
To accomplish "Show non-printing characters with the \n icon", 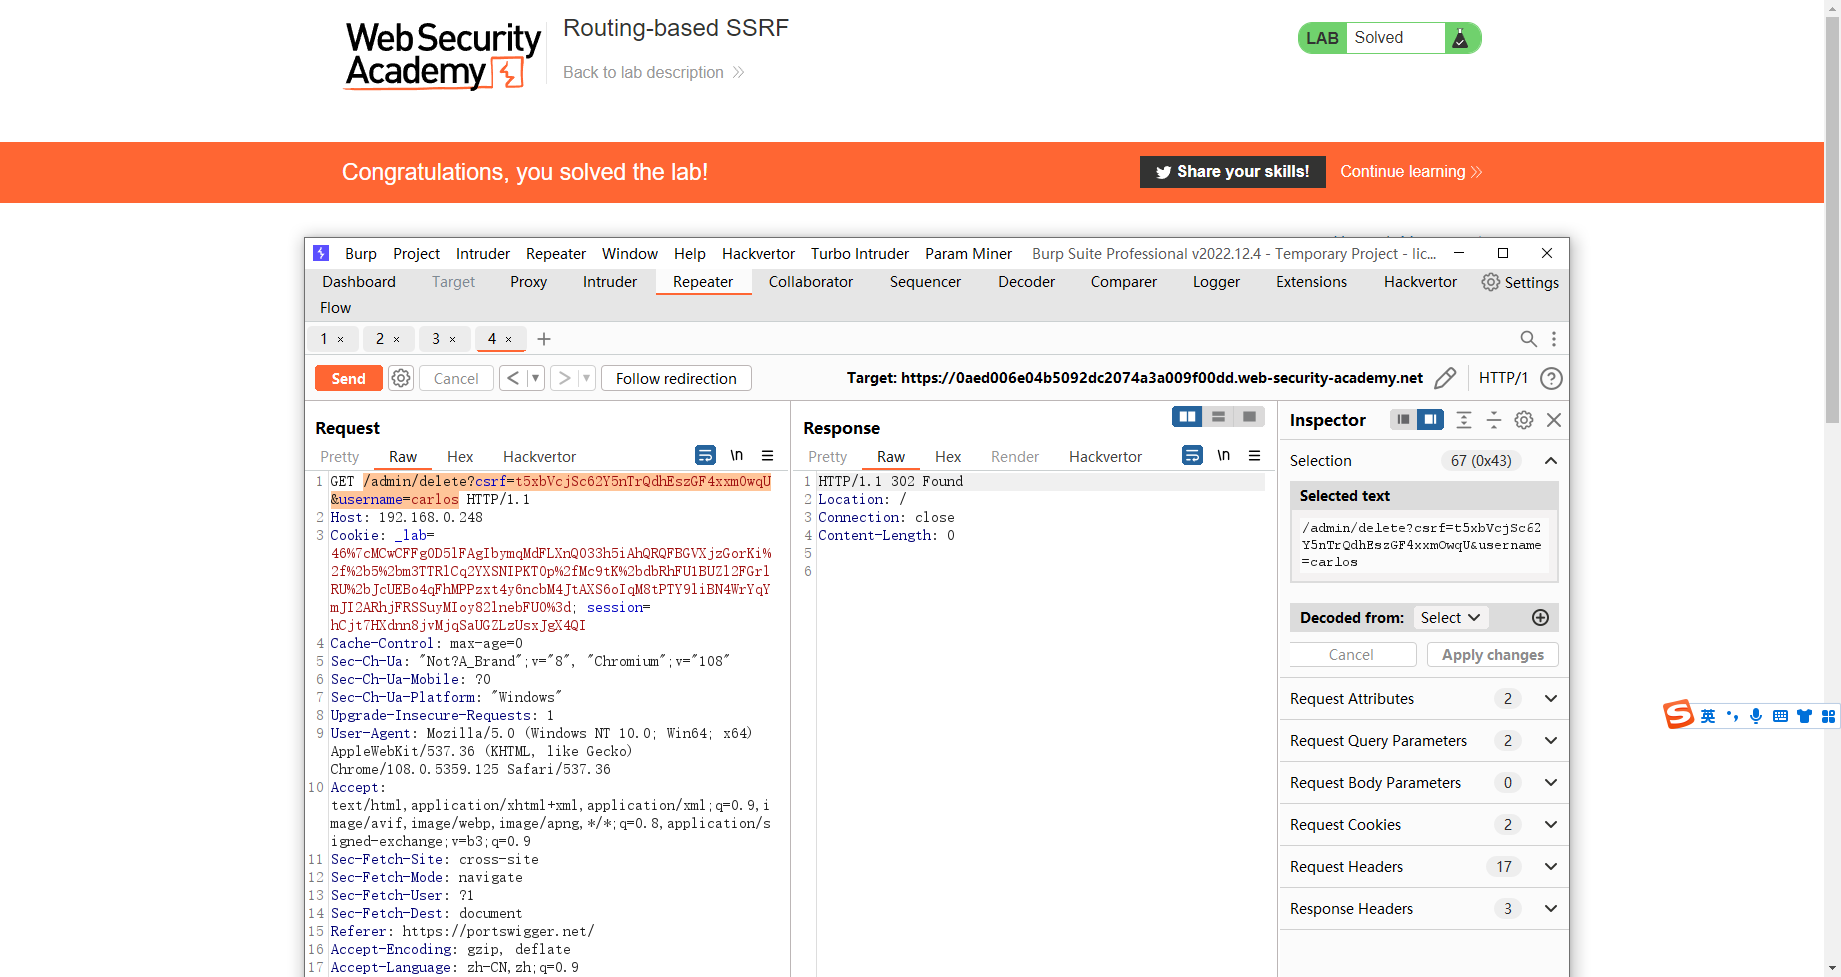I will pos(737,455).
